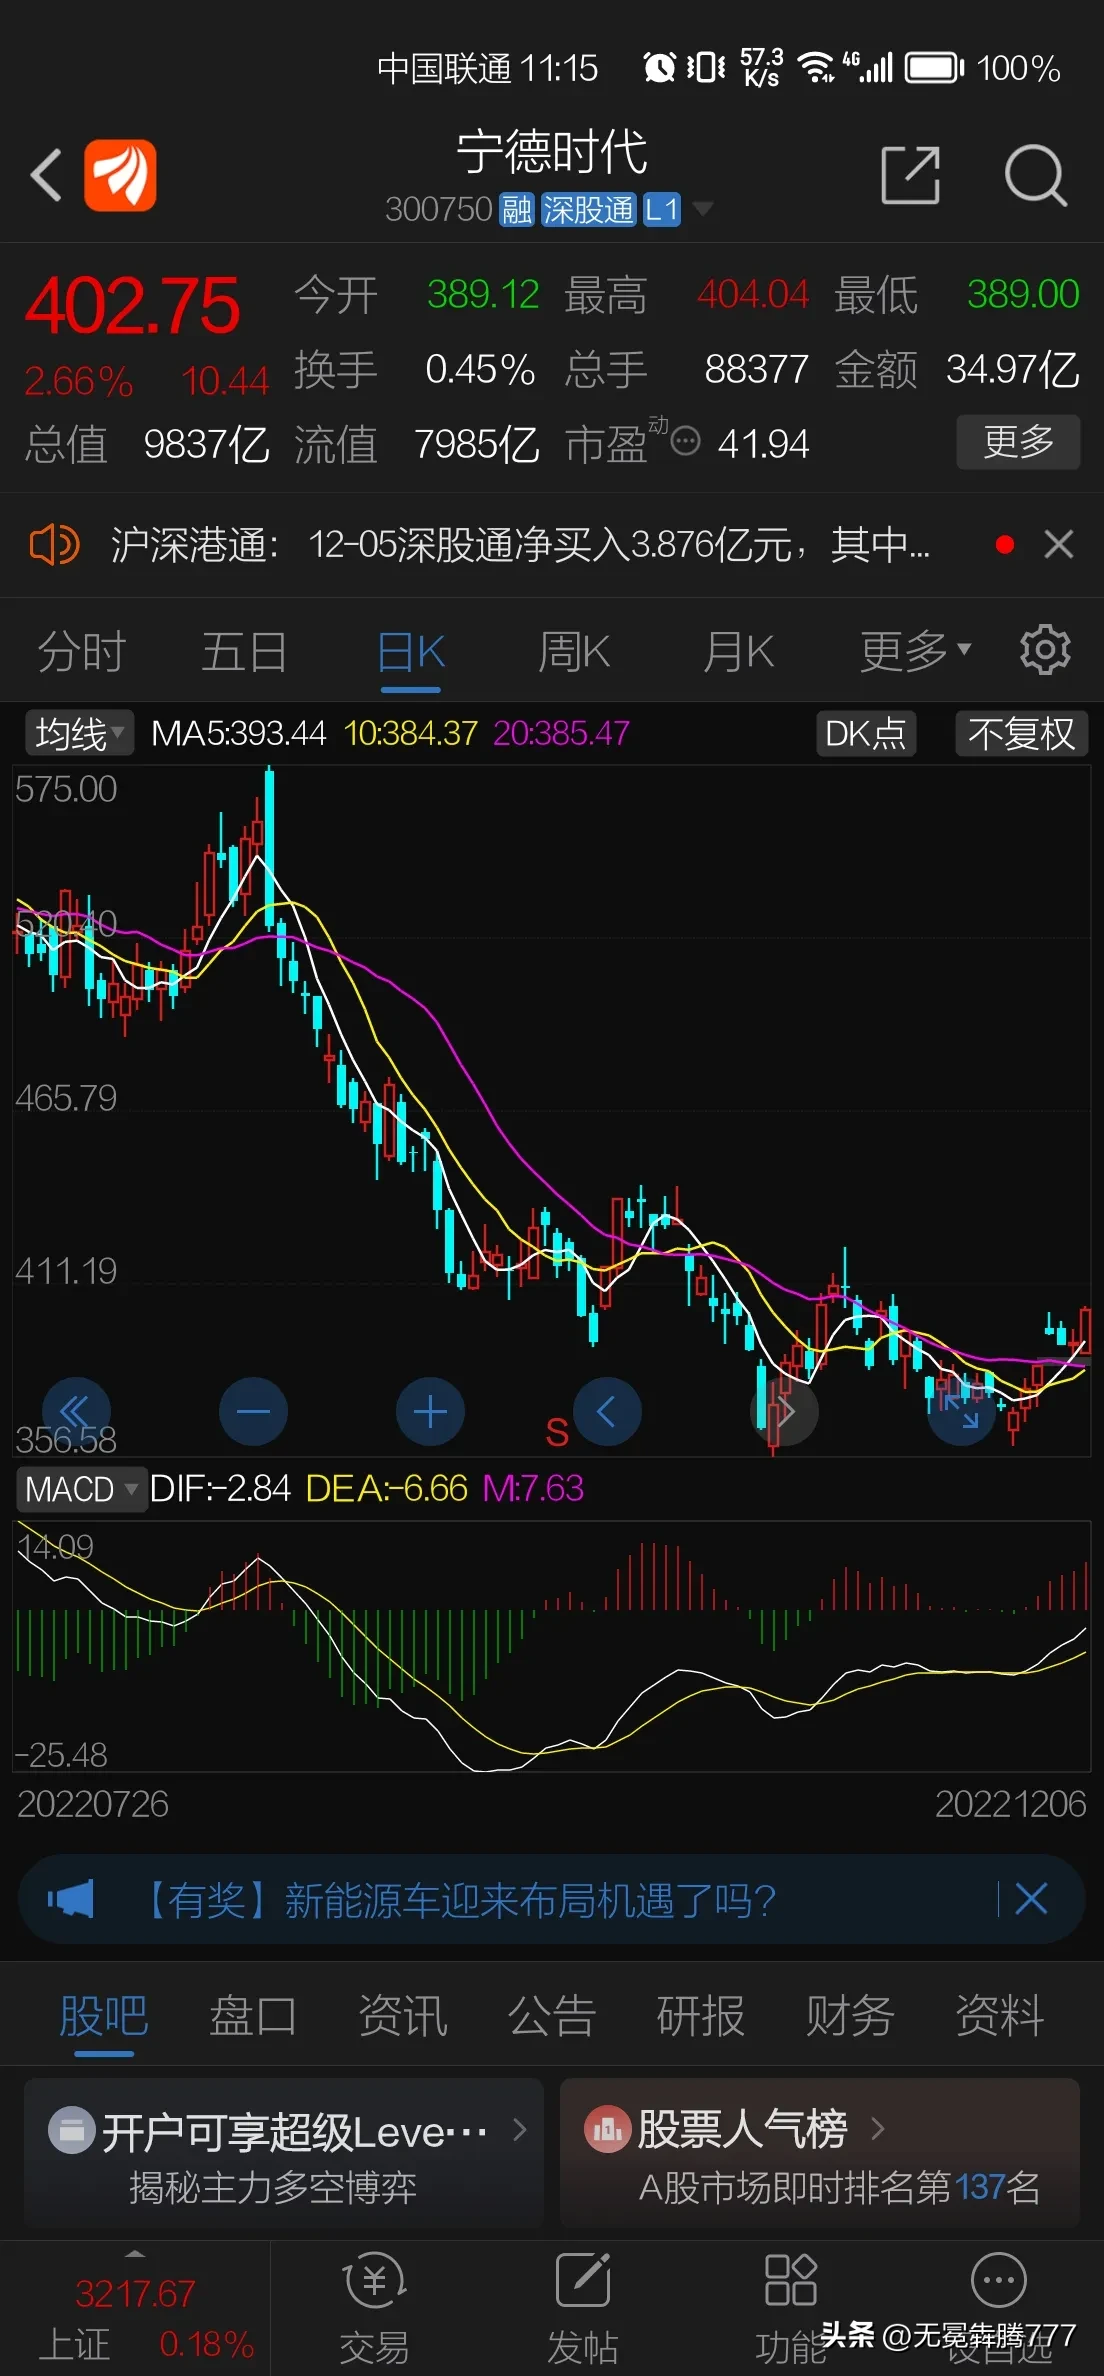Screen dimensions: 1104x2376
Task: Pan chart right with right arrow
Action: [785, 1411]
